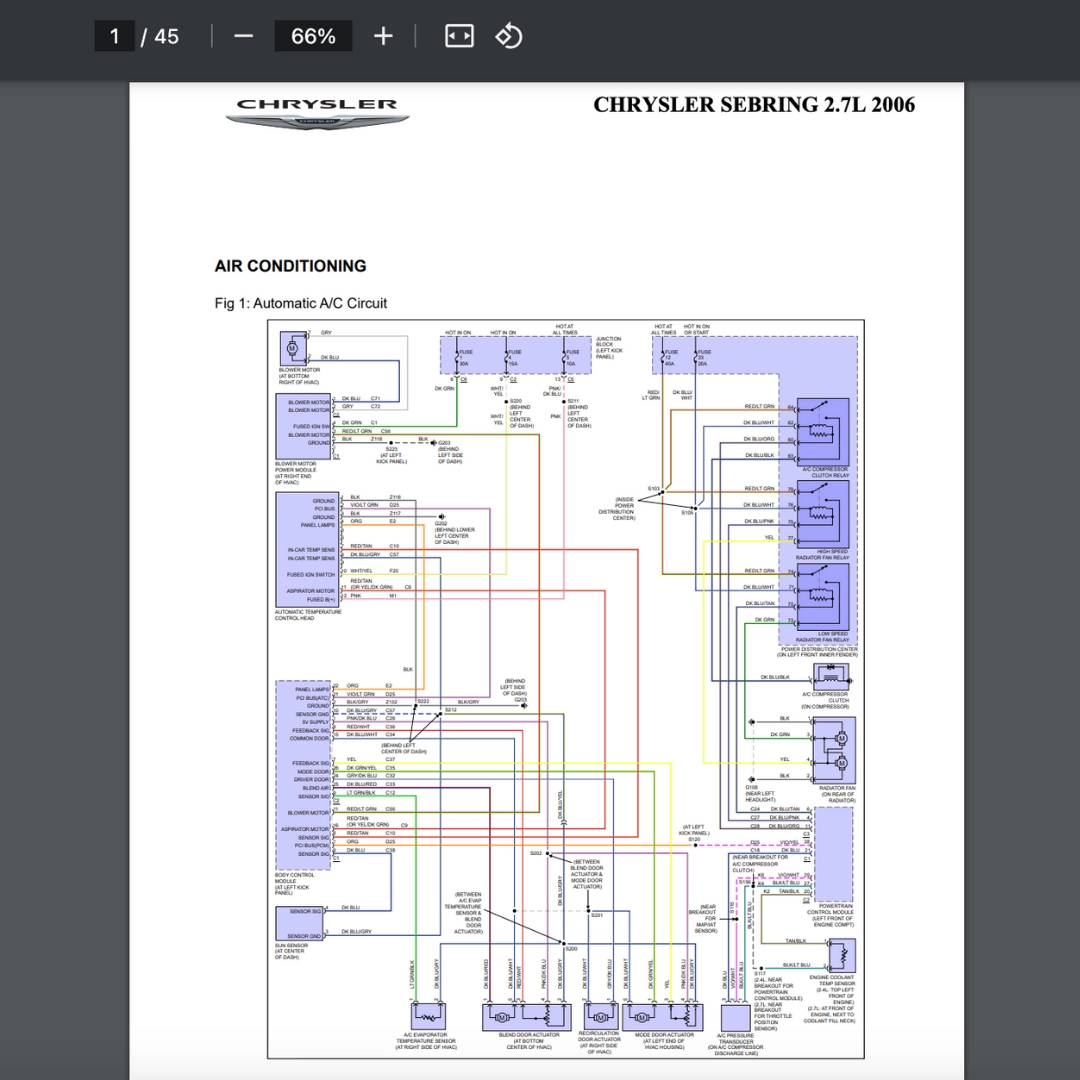This screenshot has width=1080, height=1080.
Task: Click the Low Speed Radiator Fan Relay
Action: (x=822, y=596)
